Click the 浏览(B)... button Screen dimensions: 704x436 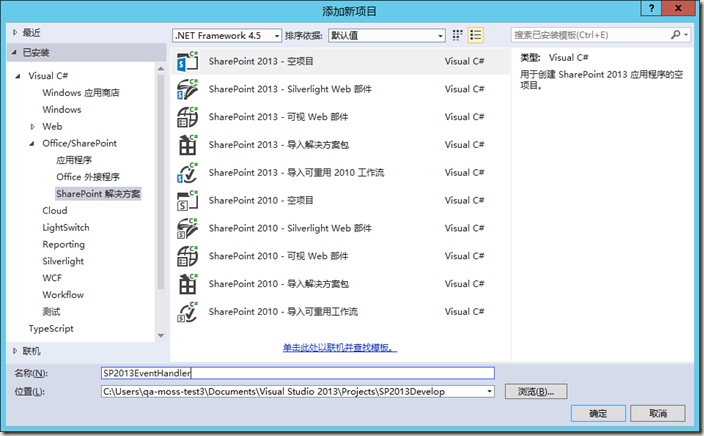click(536, 392)
